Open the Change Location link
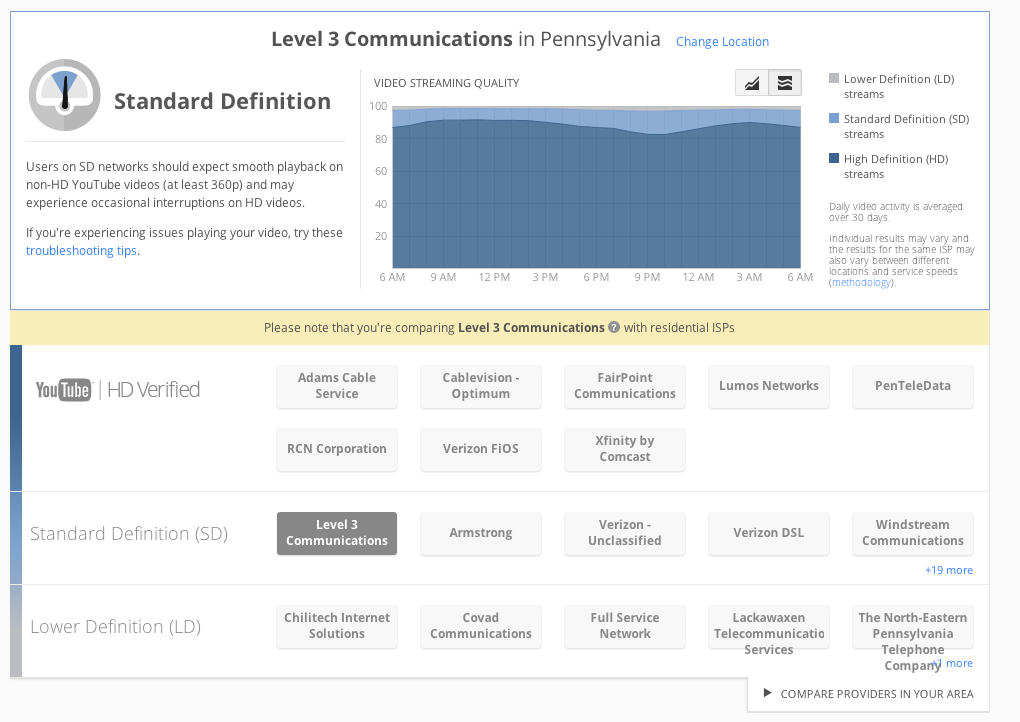 [722, 42]
